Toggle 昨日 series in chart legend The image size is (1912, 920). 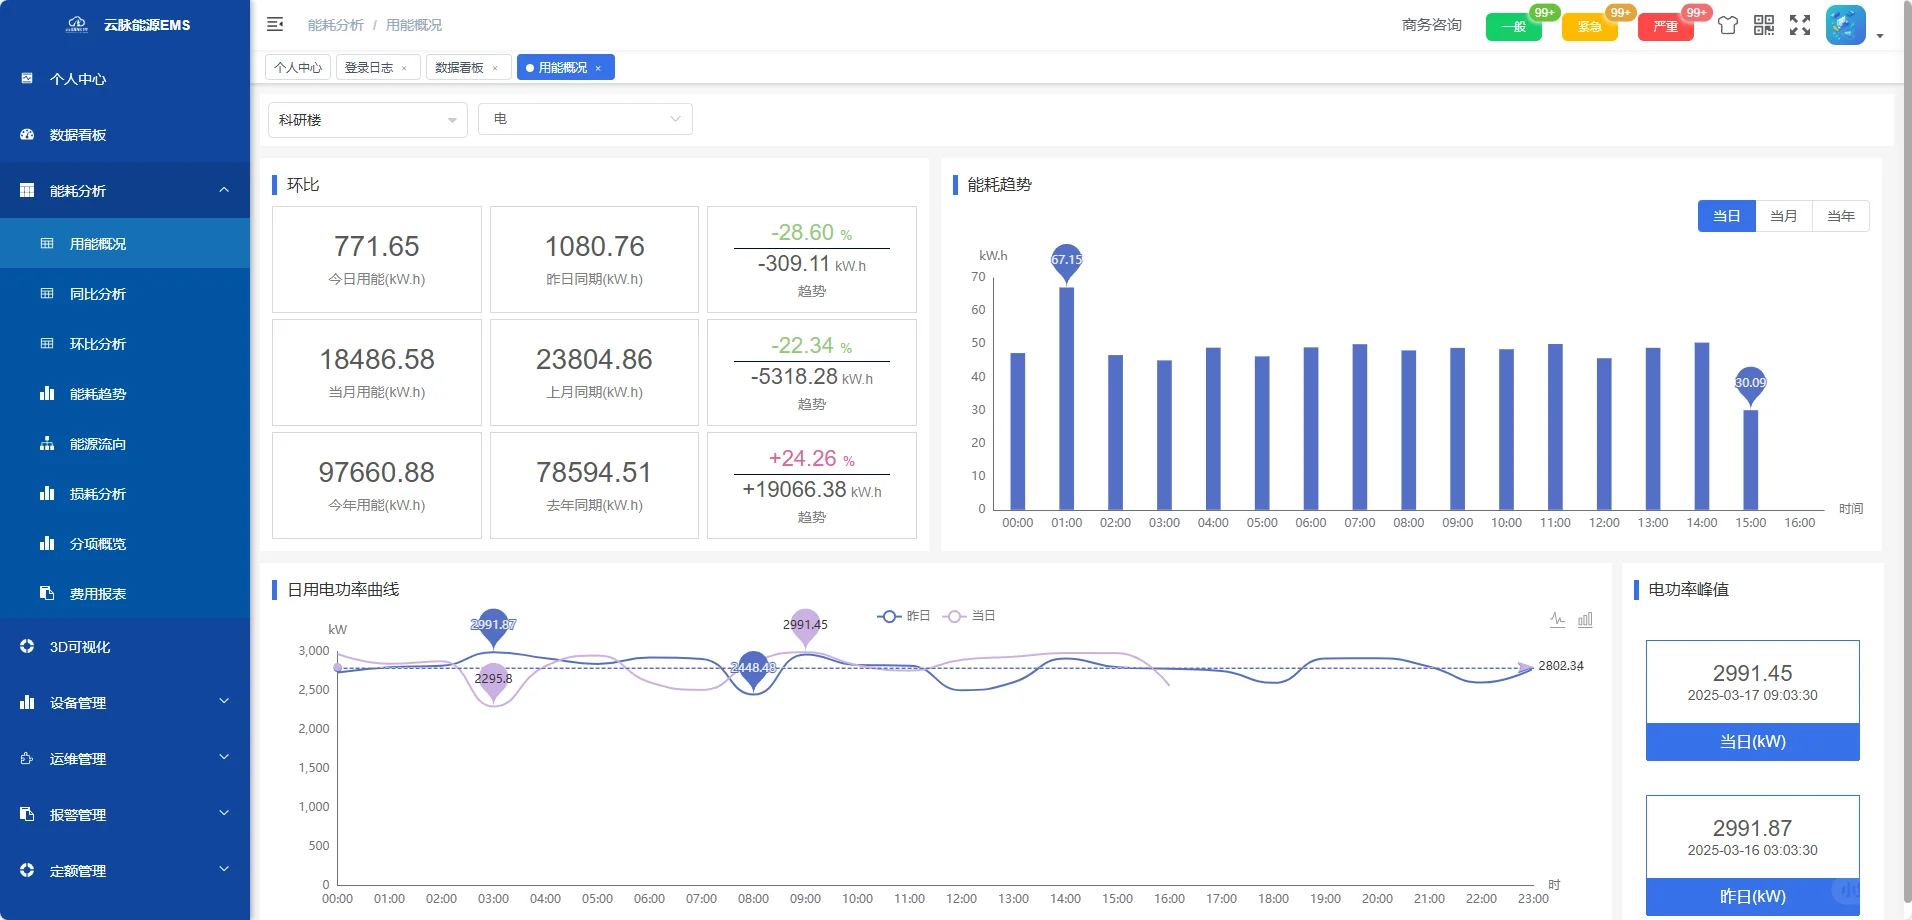click(904, 616)
